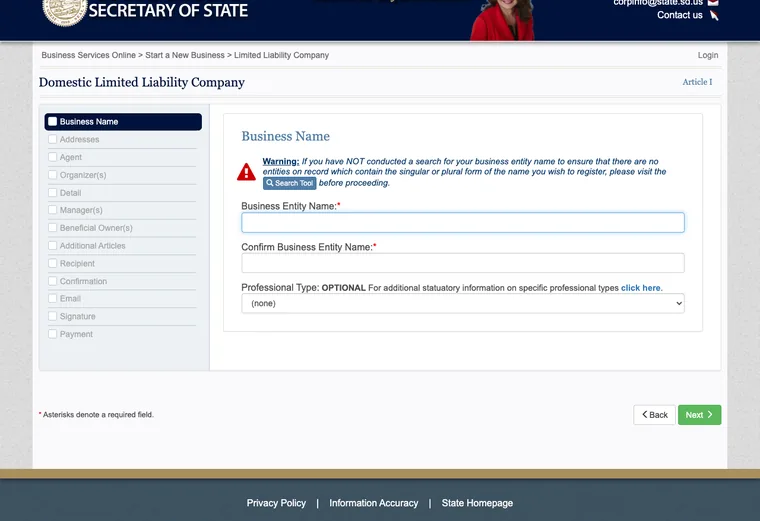760x521 pixels.
Task: Toggle the Detail step checkbox
Action: tap(52, 192)
